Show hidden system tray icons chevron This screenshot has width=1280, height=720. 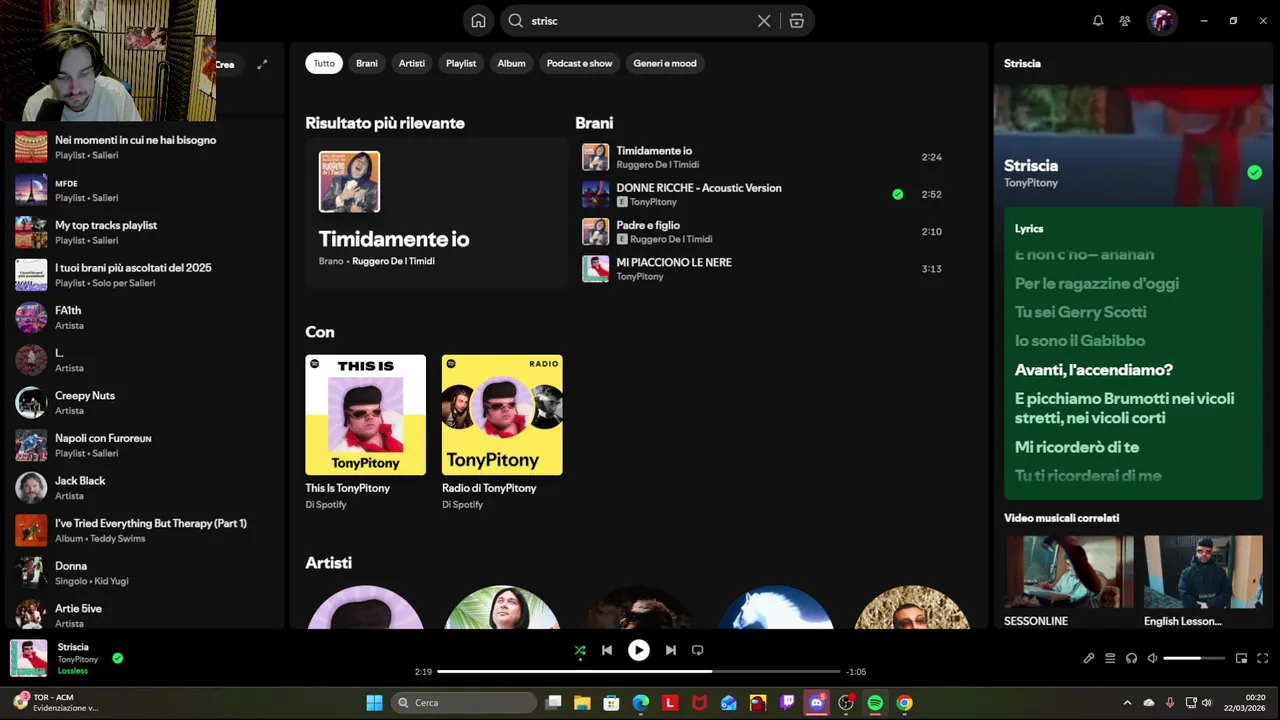1127,703
